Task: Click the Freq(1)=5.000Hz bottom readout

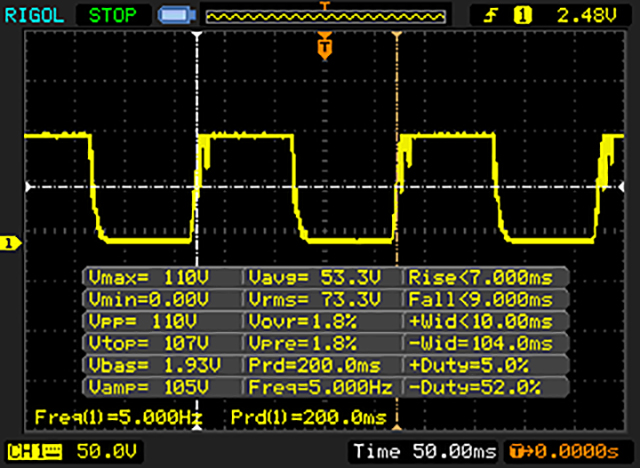Action: [118, 417]
